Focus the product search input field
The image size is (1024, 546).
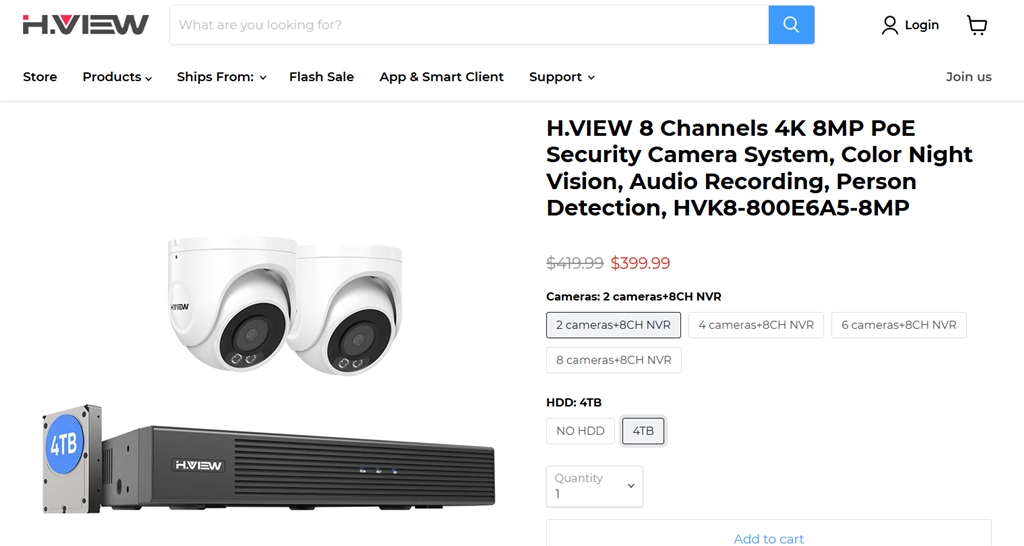[x=469, y=25]
